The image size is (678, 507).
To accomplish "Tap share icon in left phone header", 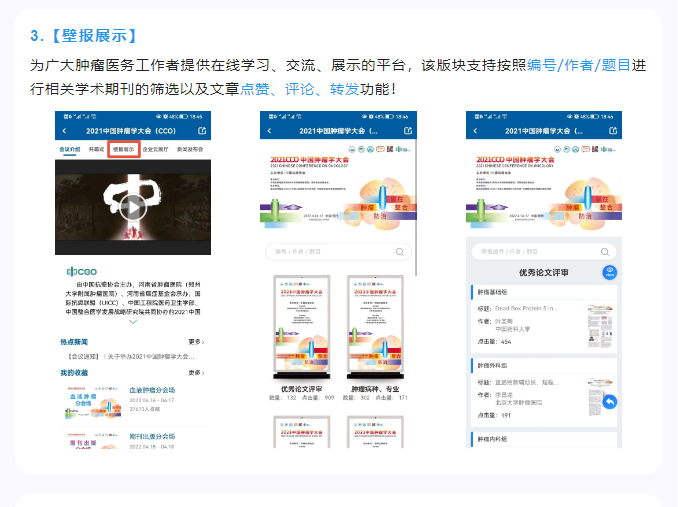I will click(x=202, y=131).
